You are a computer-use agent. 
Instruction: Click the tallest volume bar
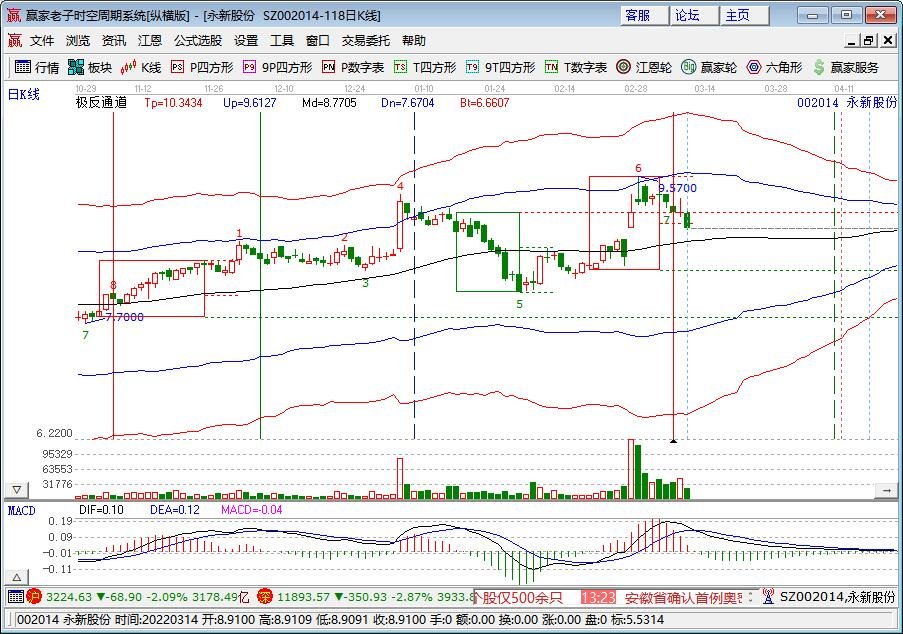tap(631, 469)
